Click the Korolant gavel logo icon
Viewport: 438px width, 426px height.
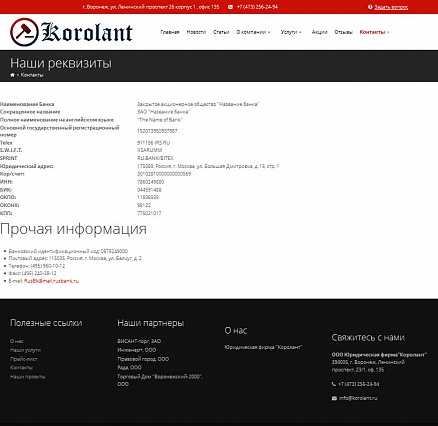pyautogui.click(x=24, y=32)
